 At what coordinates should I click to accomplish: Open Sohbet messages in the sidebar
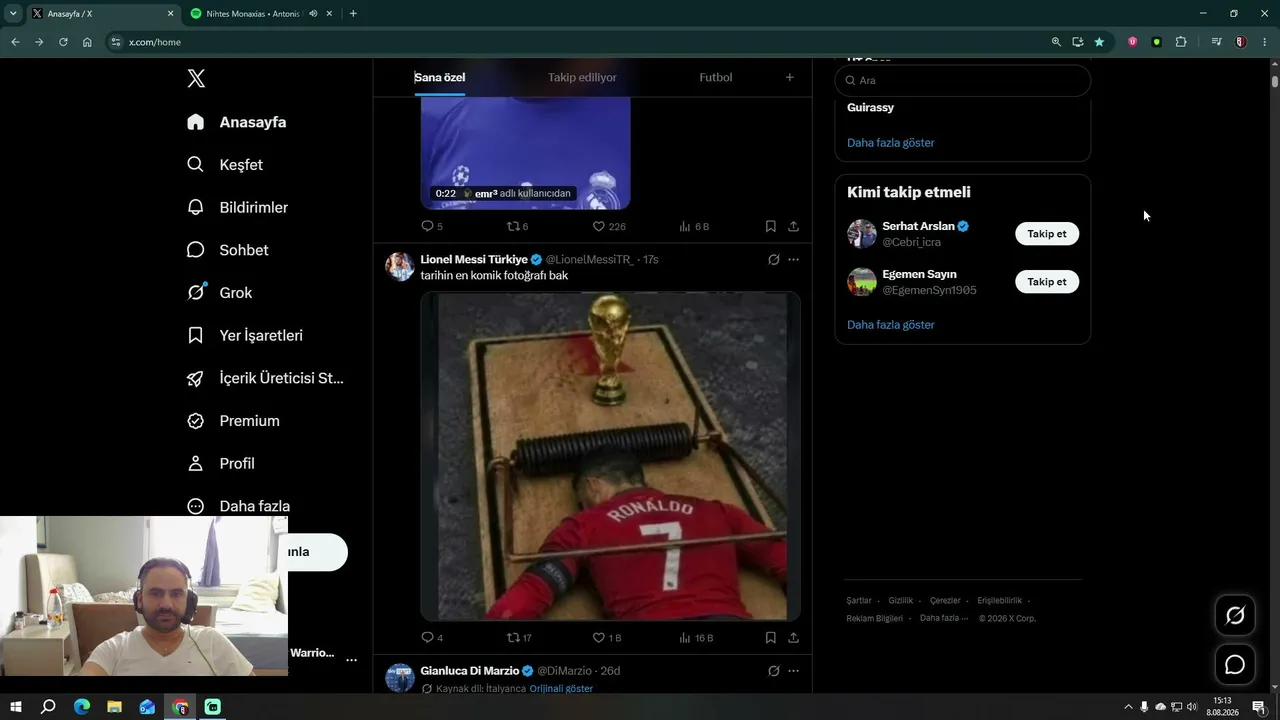(x=228, y=250)
